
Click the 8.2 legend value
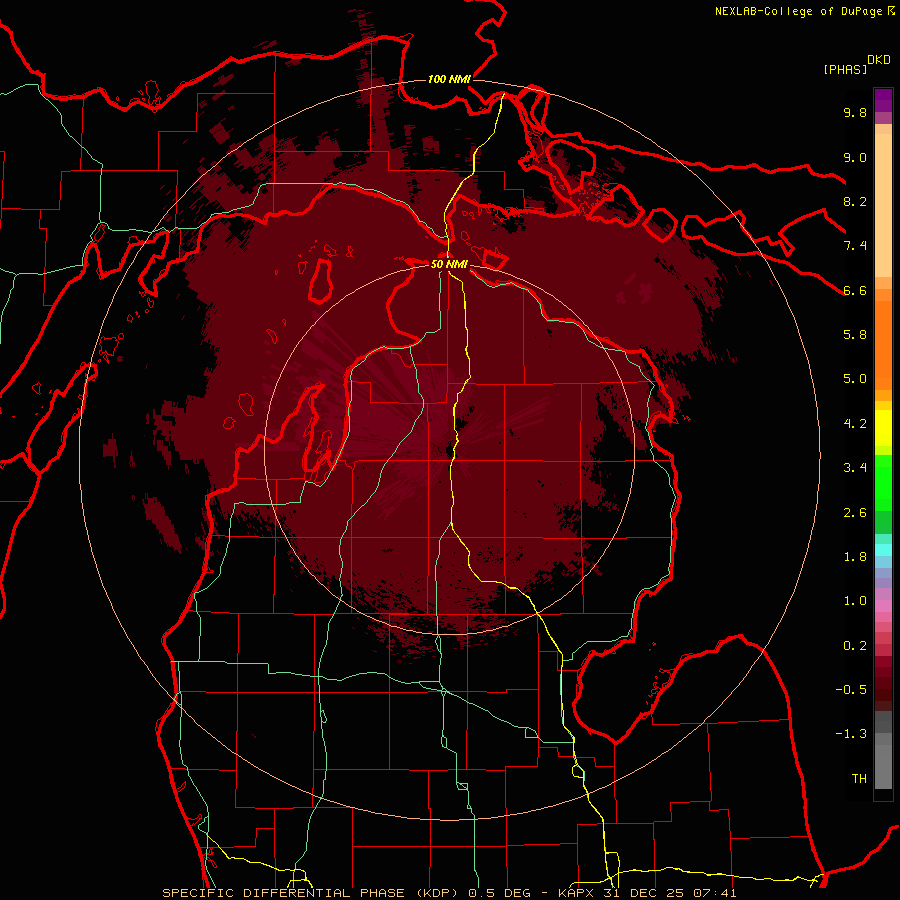855,201
